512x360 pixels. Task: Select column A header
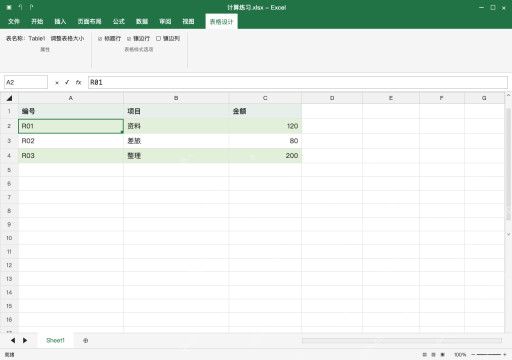click(71, 98)
